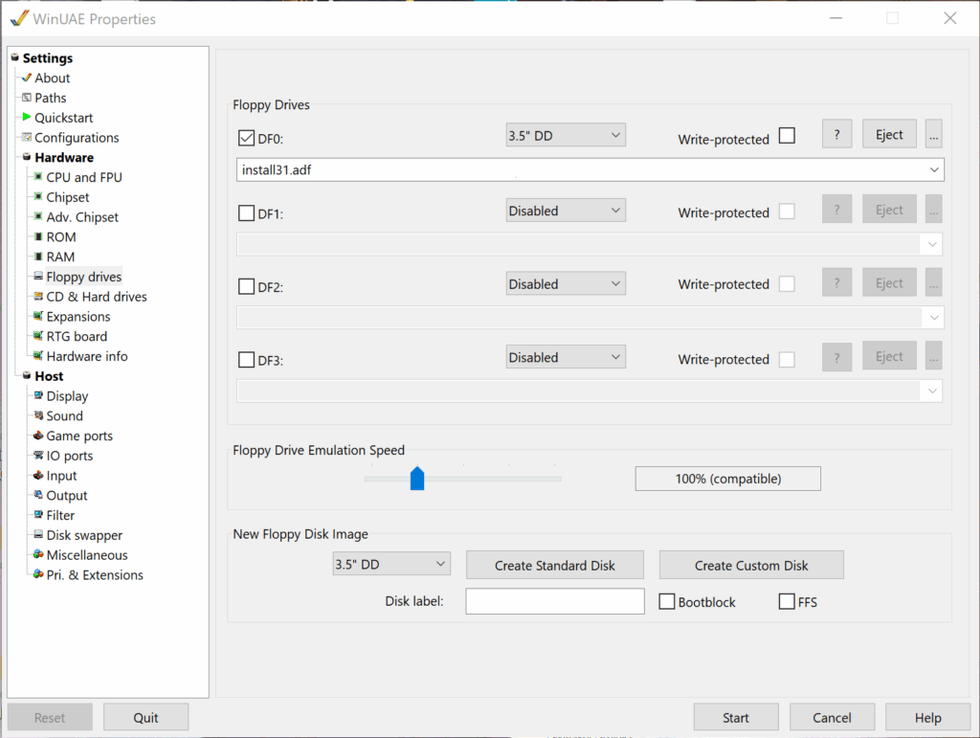Open the Configurations page
Screen dimensions: 980x738
pyautogui.click(x=76, y=137)
